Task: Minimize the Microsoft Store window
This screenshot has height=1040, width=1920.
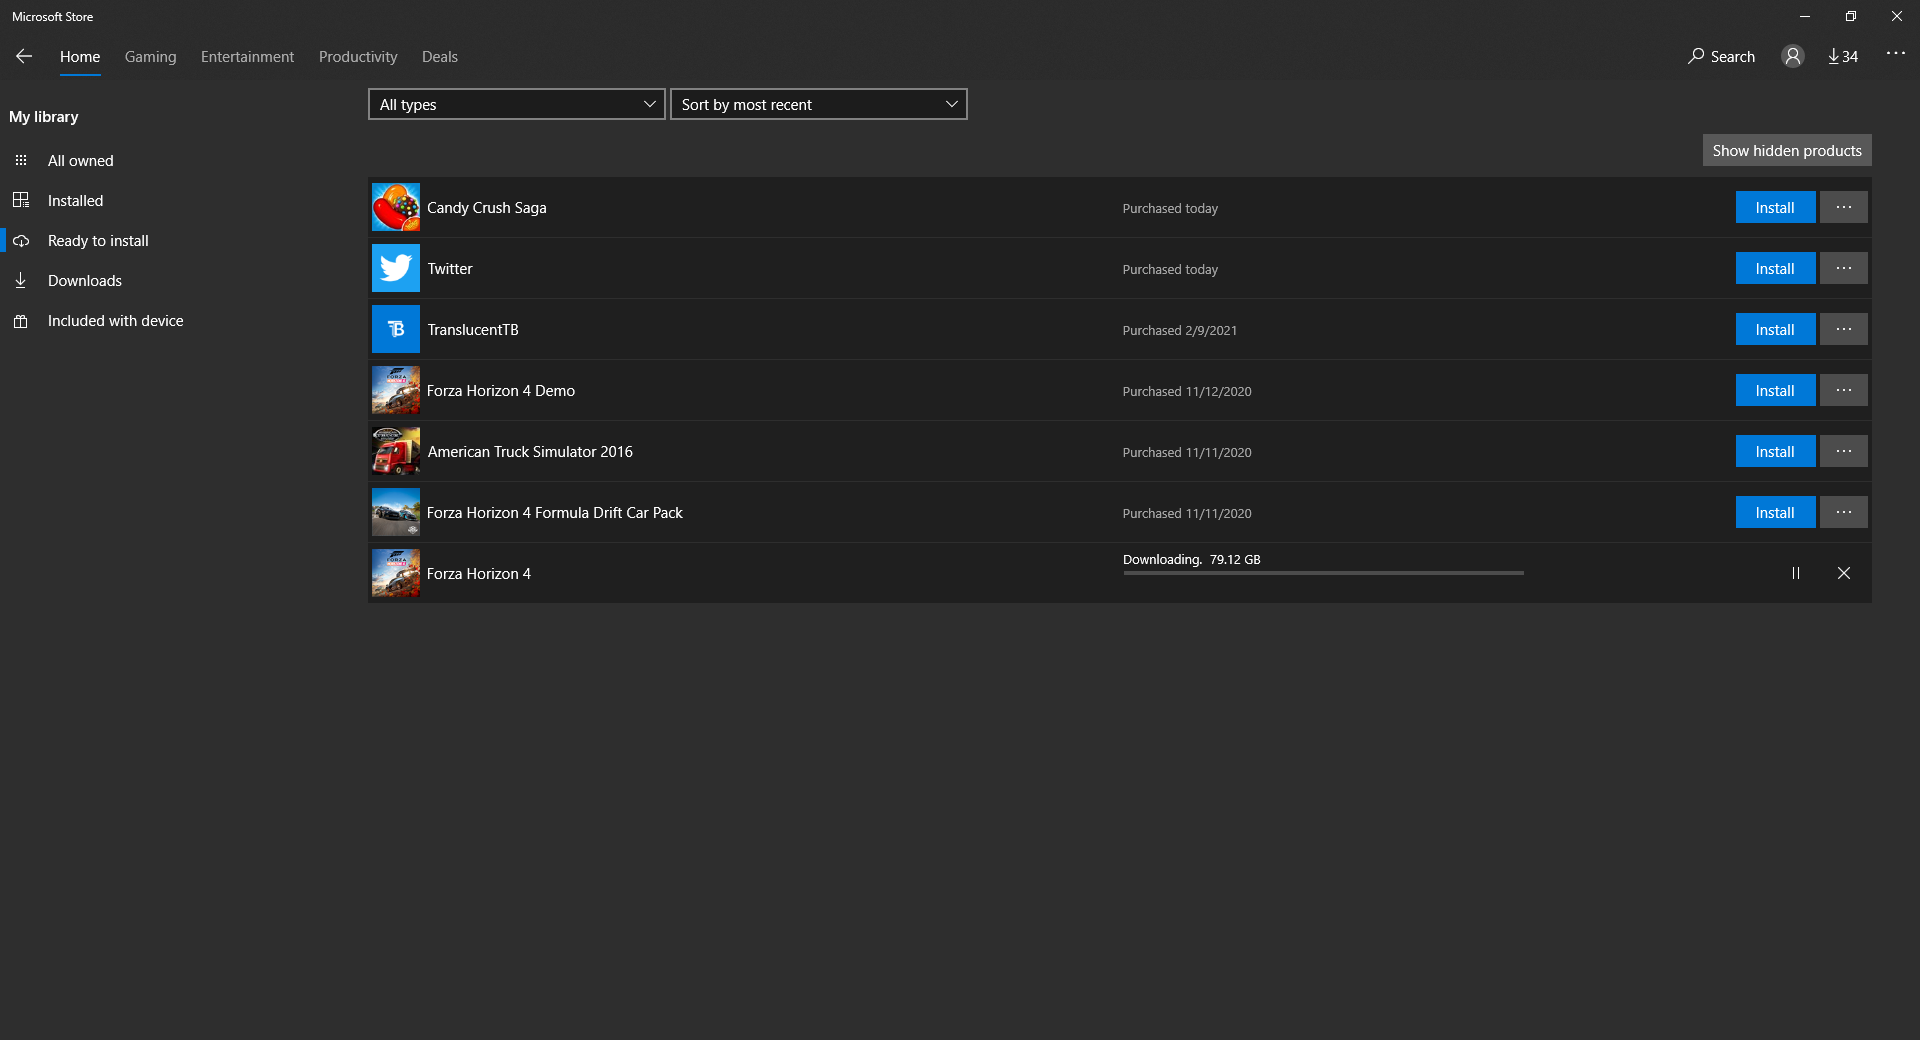Action: pos(1805,16)
